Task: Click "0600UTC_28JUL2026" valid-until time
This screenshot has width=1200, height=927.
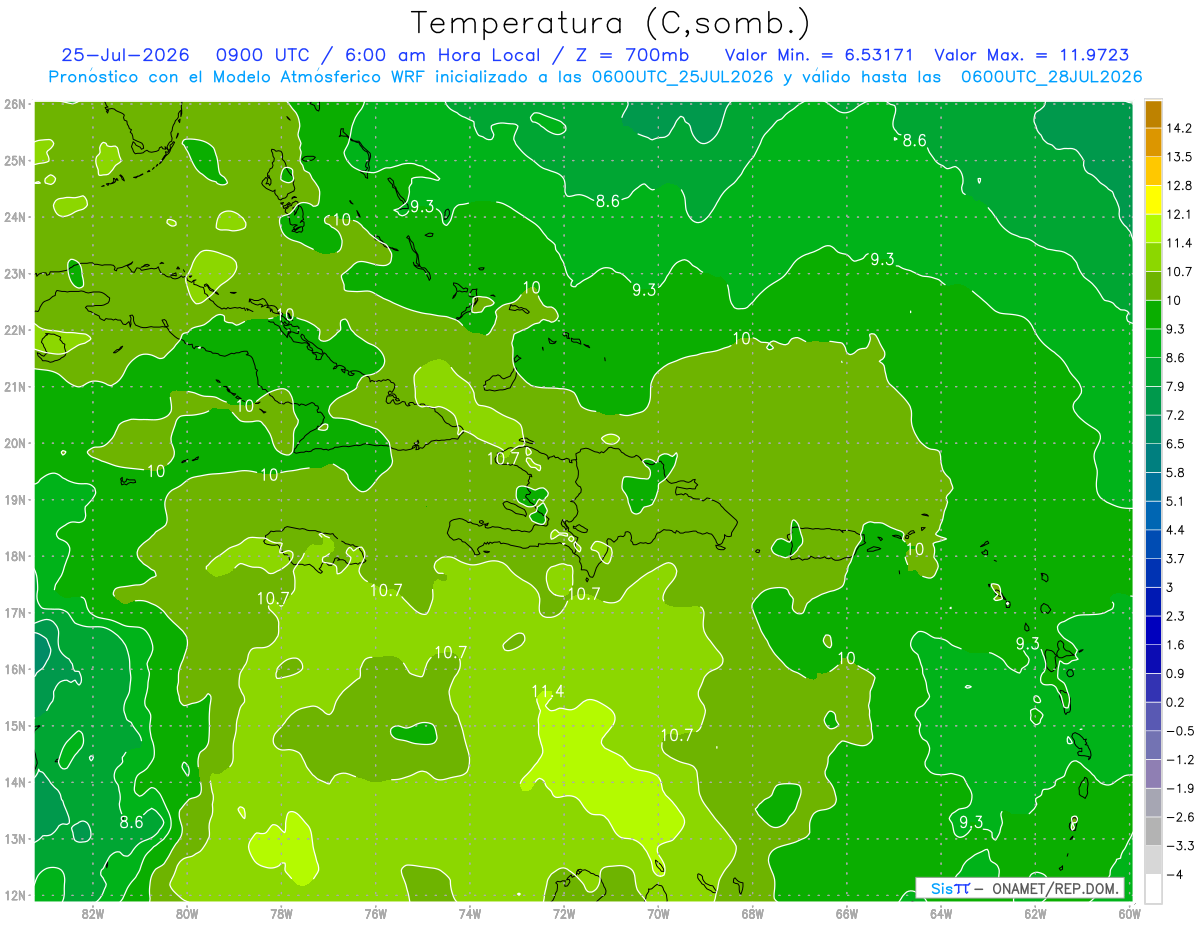Action: [x=1051, y=77]
